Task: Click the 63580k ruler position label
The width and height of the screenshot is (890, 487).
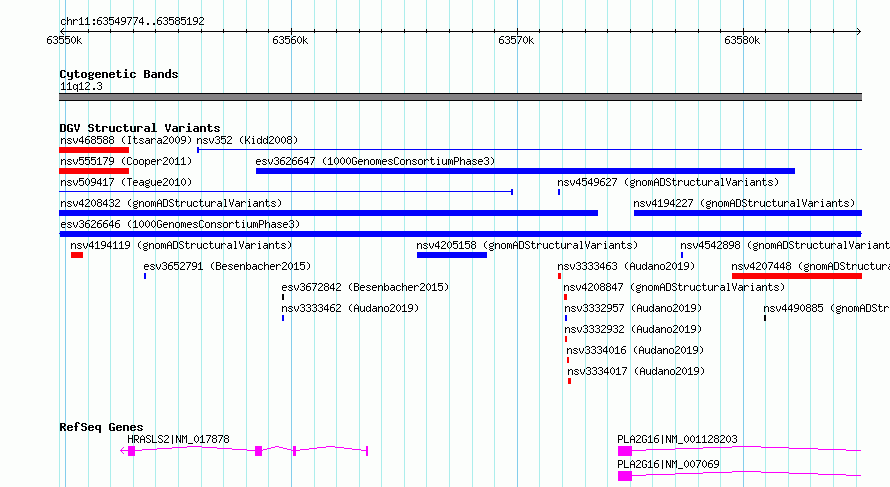Action: pos(742,40)
